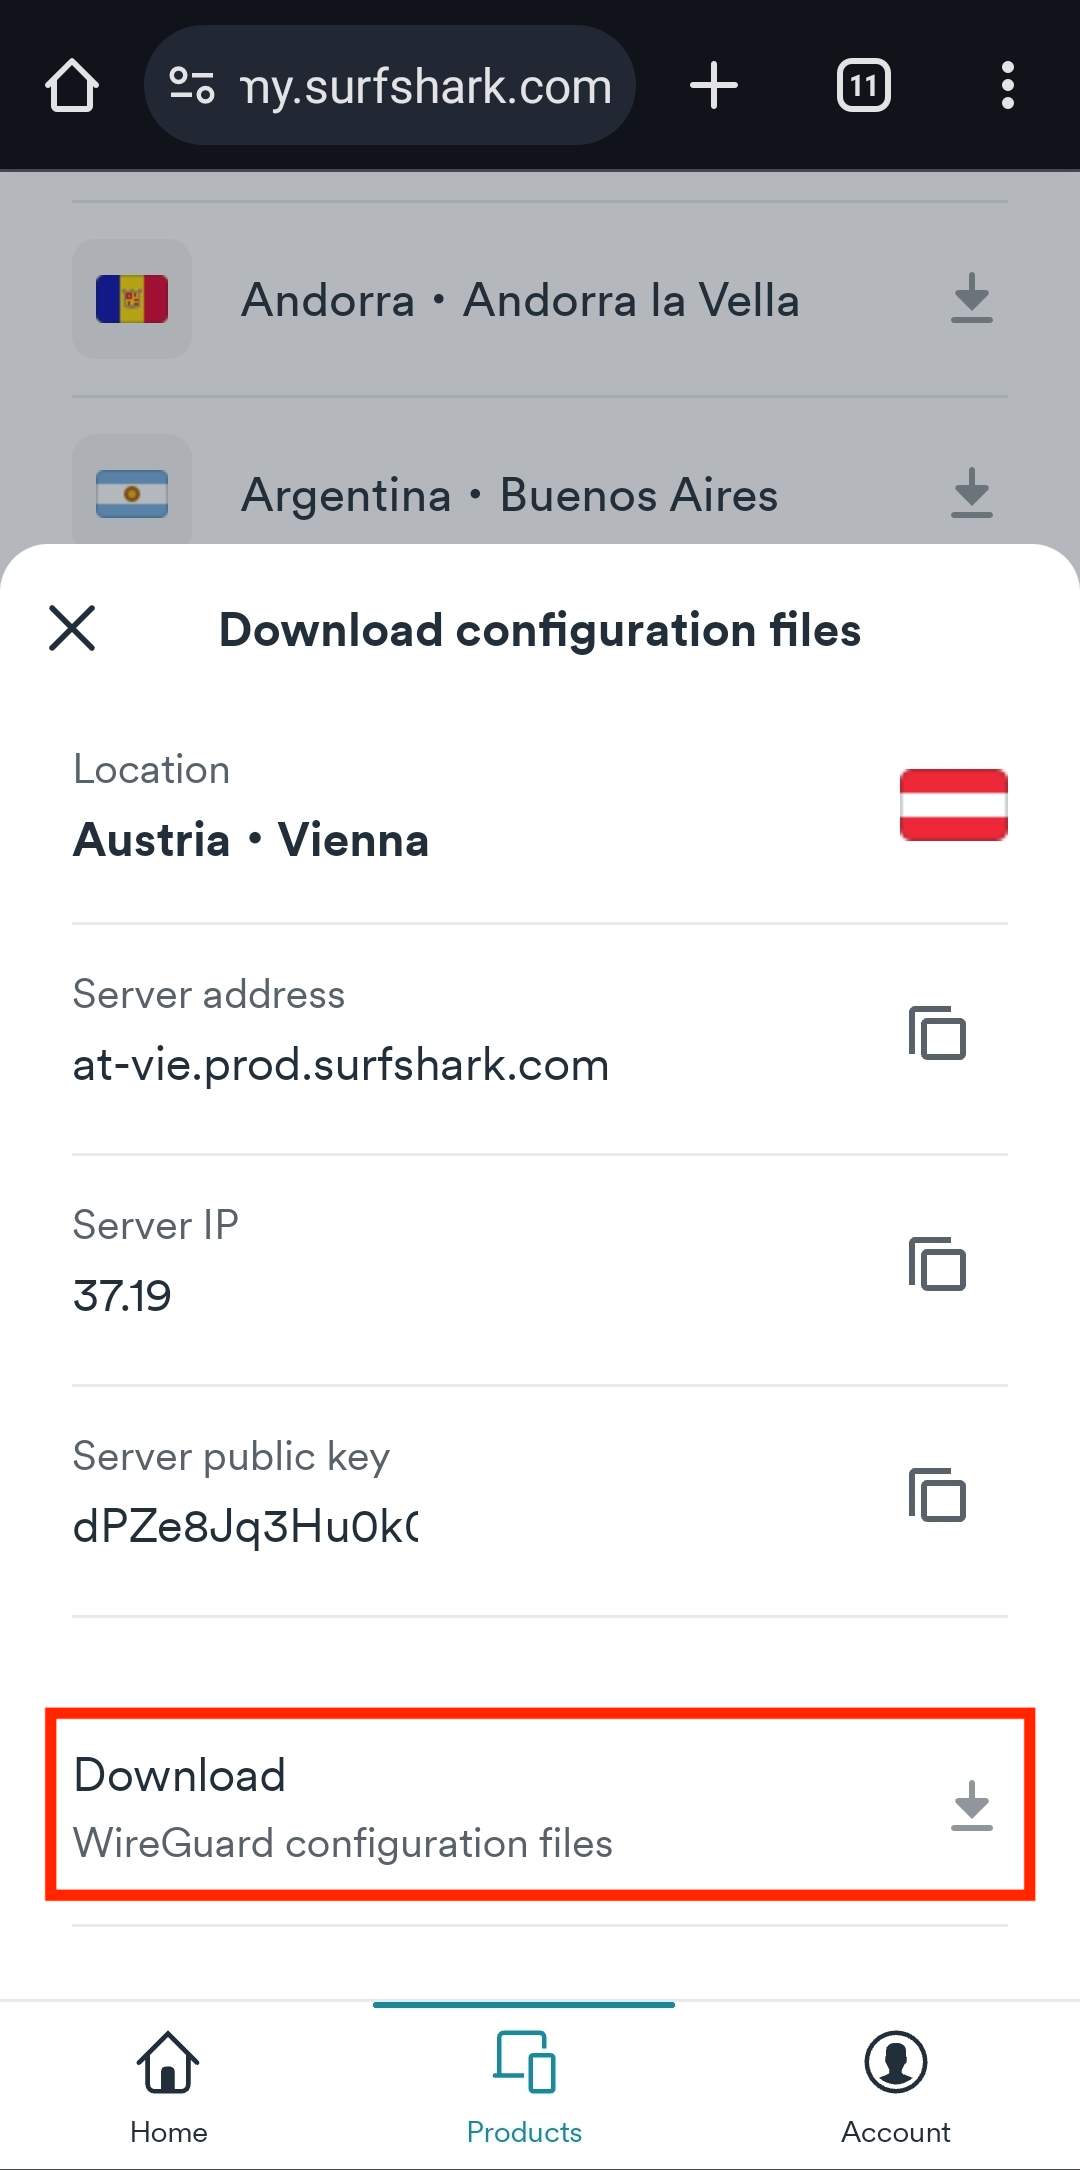The image size is (1080, 2170).
Task: Open the browser three-dot menu
Action: (1007, 86)
